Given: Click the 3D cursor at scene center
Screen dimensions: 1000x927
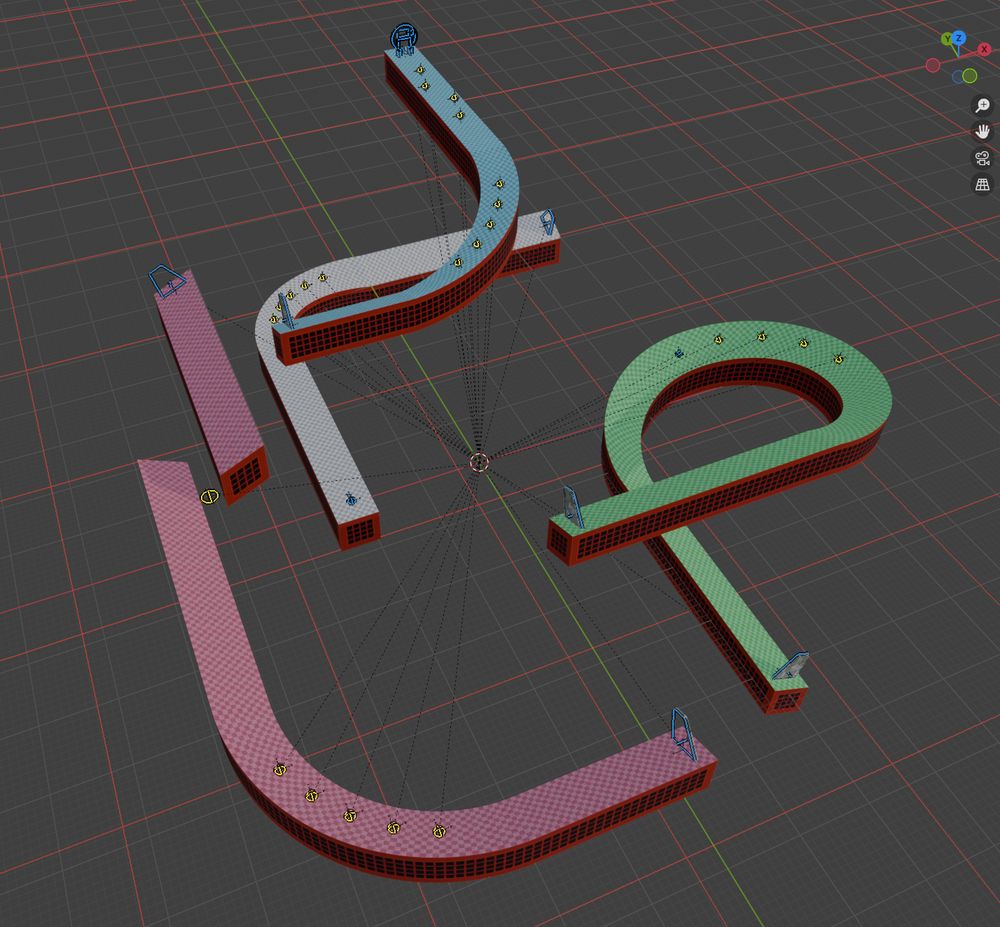Looking at the screenshot, I should (x=479, y=462).
